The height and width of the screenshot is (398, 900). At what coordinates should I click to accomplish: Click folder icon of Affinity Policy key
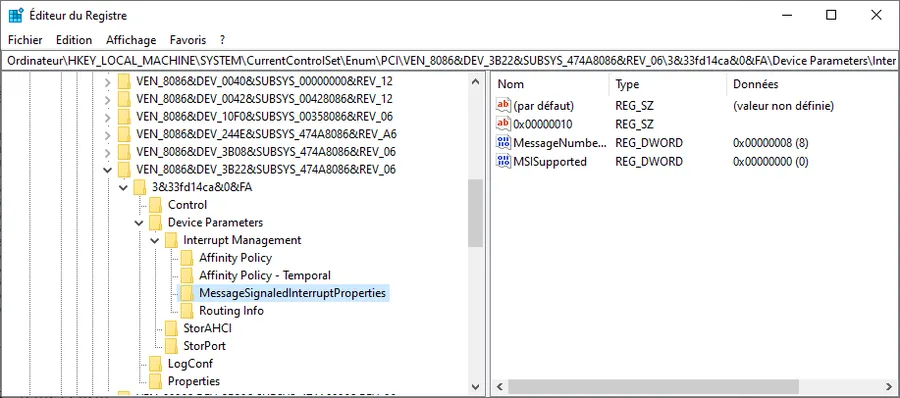(187, 258)
